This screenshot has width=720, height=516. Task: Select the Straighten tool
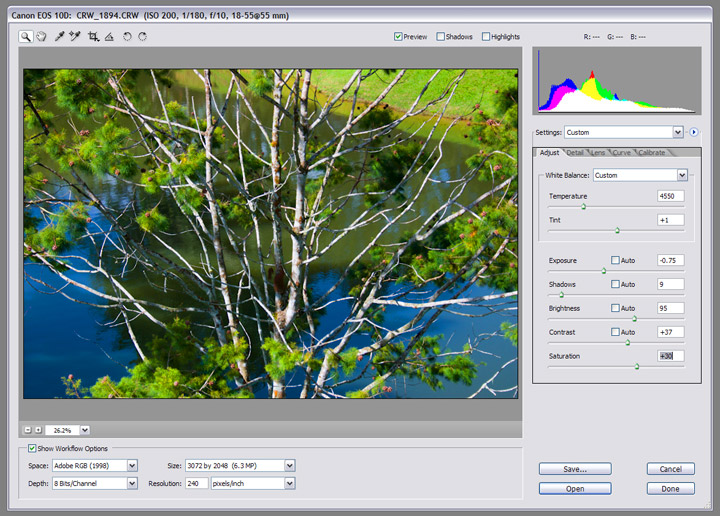click(x=109, y=37)
